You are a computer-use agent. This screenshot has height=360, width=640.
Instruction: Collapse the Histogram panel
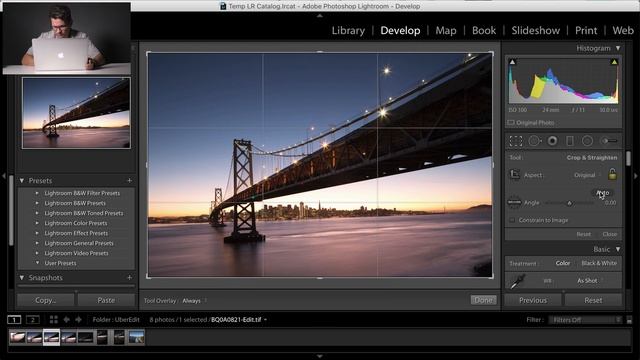618,48
